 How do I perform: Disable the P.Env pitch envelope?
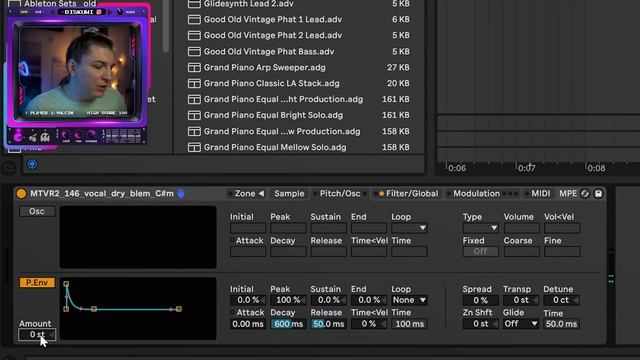(37, 282)
